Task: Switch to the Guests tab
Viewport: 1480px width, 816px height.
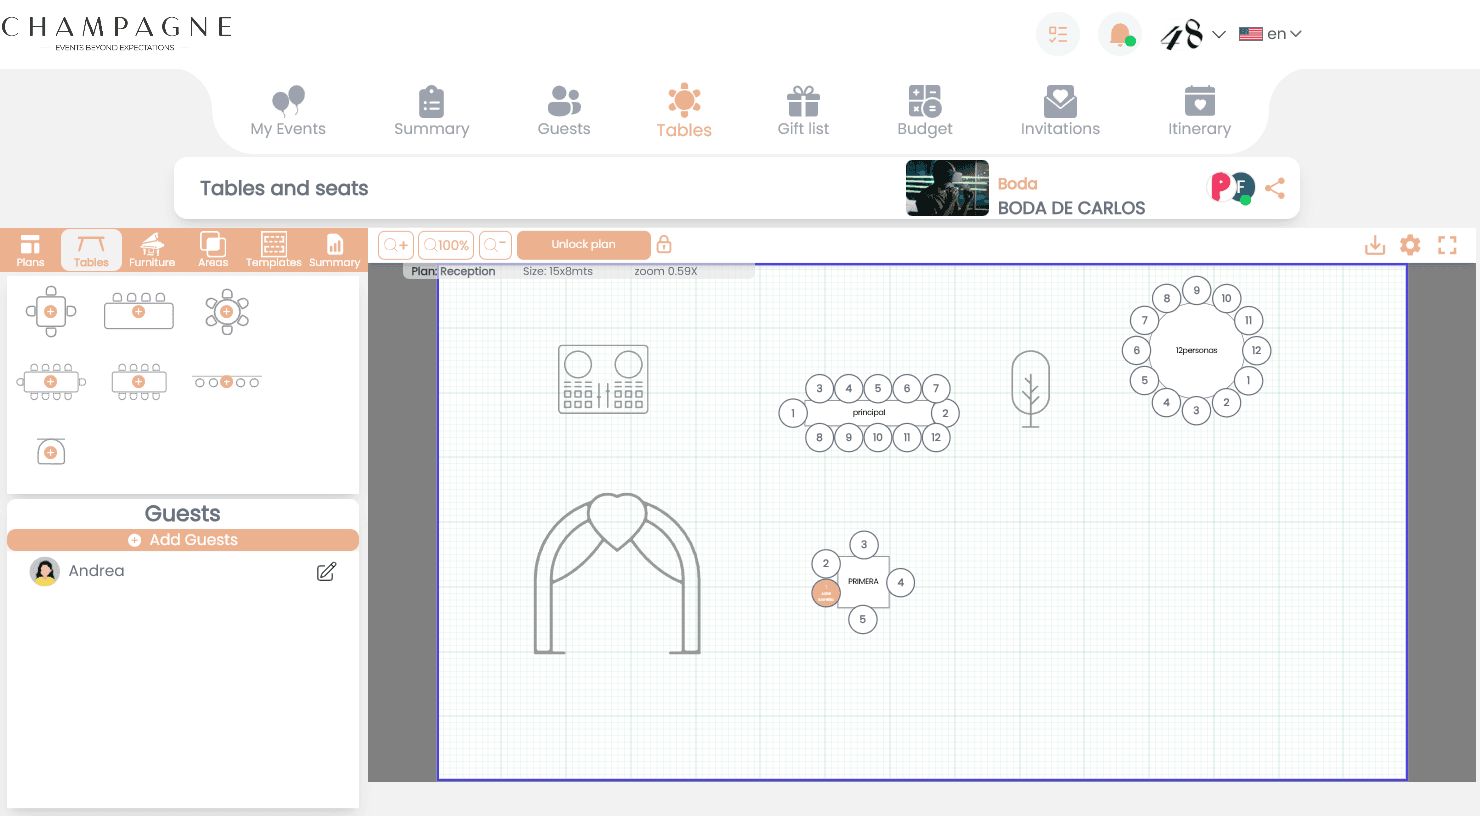Action: pos(563,110)
